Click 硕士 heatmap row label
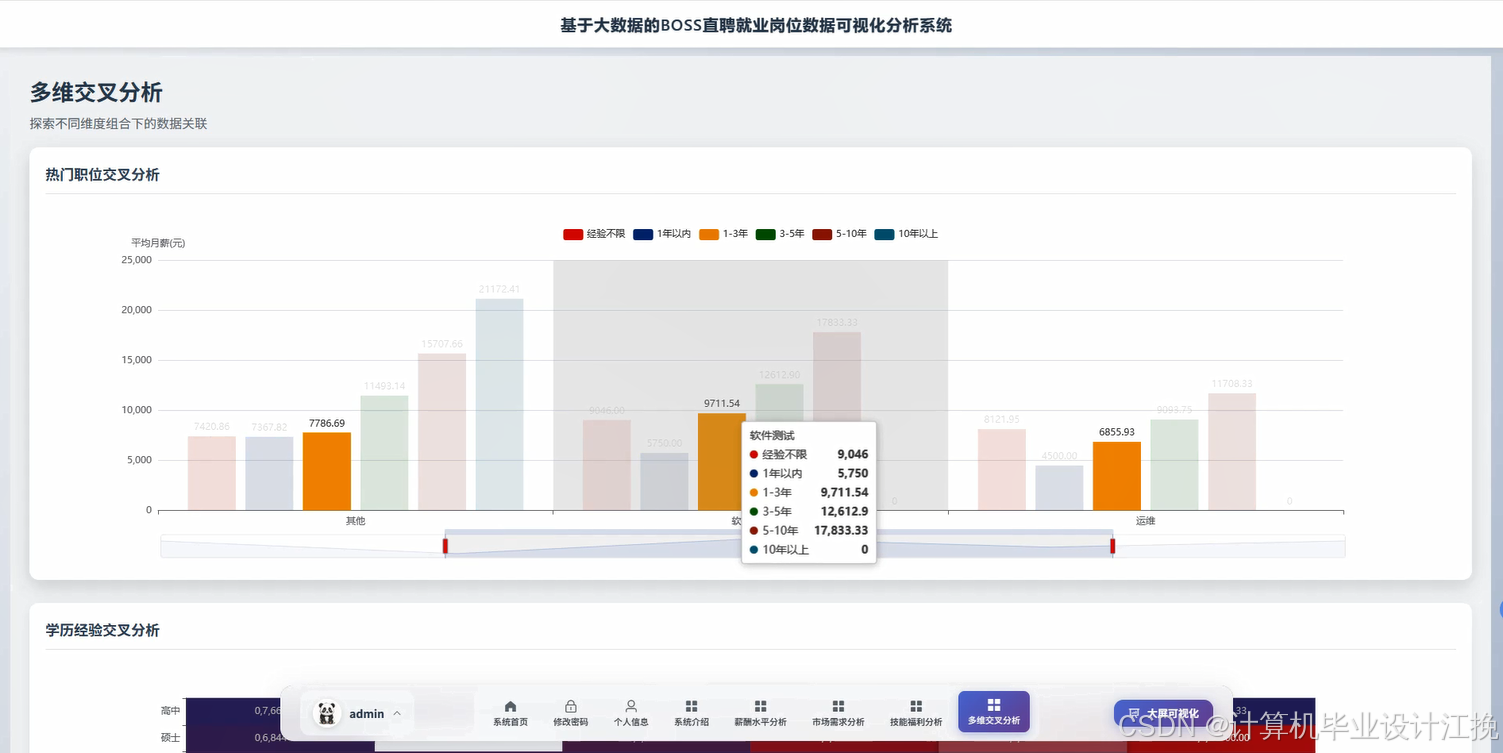This screenshot has width=1503, height=753. pyautogui.click(x=170, y=738)
